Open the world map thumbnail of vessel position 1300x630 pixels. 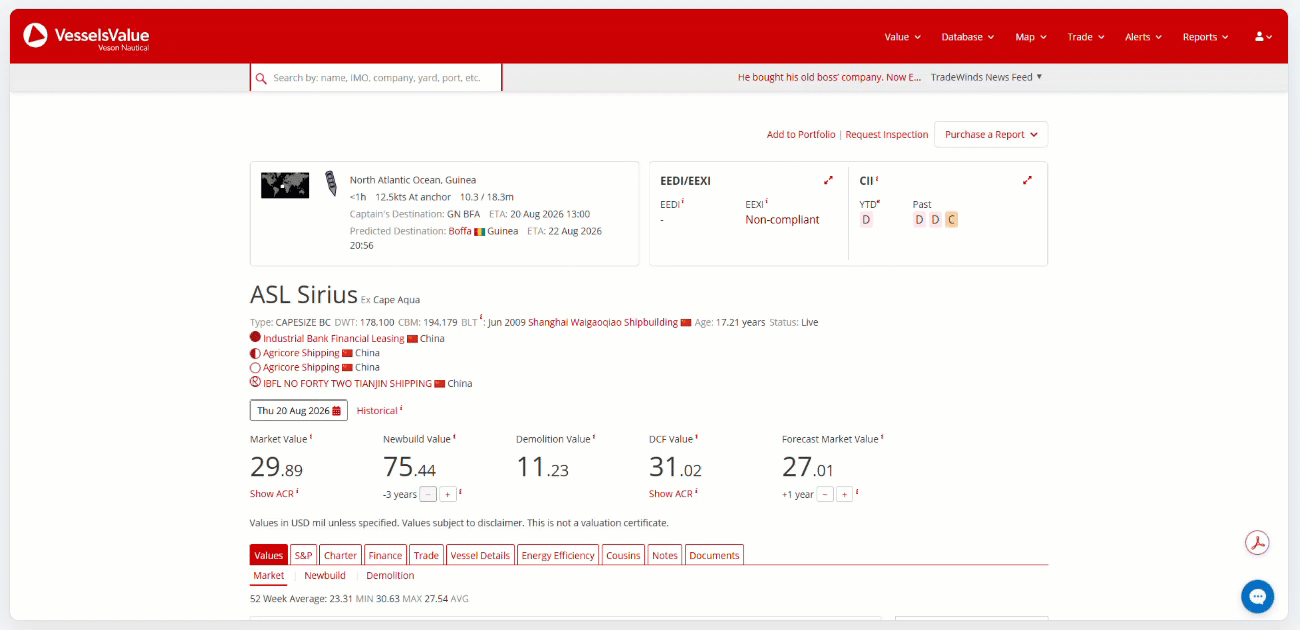point(285,185)
